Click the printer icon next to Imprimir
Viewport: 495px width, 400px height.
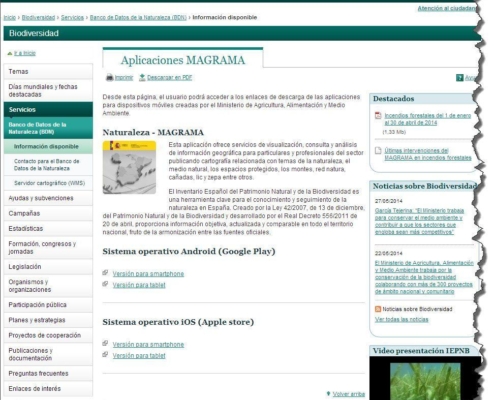pyautogui.click(x=109, y=77)
